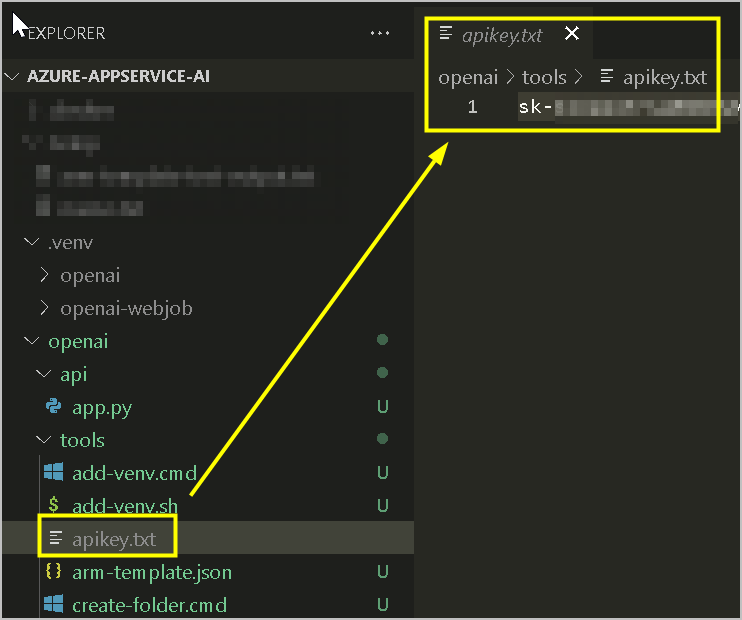742x620 pixels.
Task: Click untracked U badge of arm-template.json
Action: point(383,572)
